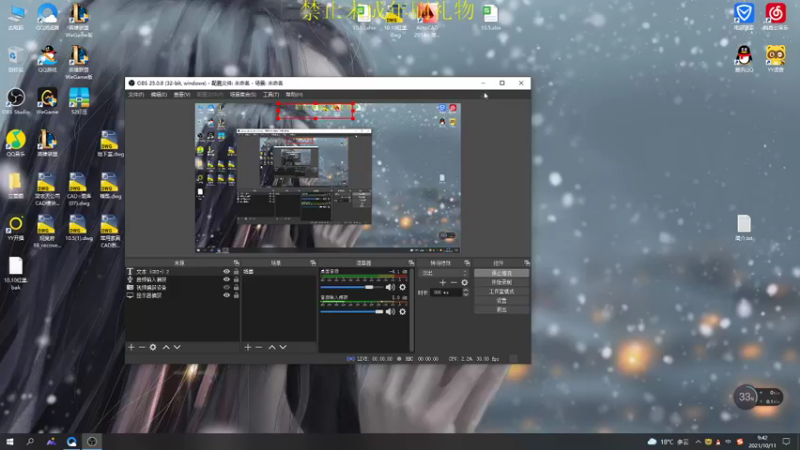This screenshot has width=800, height=450.
Task: Open the 场景集合(S) menu
Action: [243, 94]
